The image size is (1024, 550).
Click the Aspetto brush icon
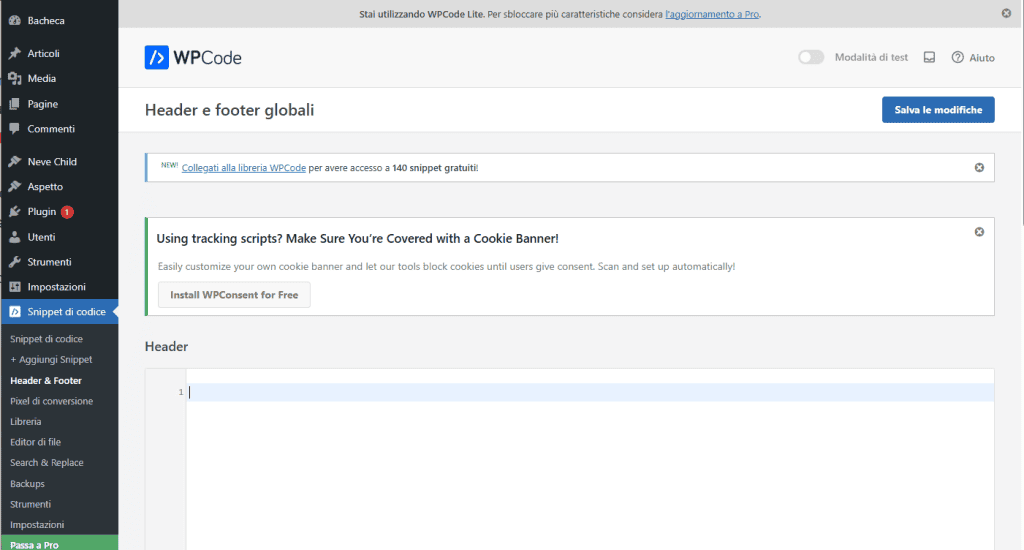14,187
